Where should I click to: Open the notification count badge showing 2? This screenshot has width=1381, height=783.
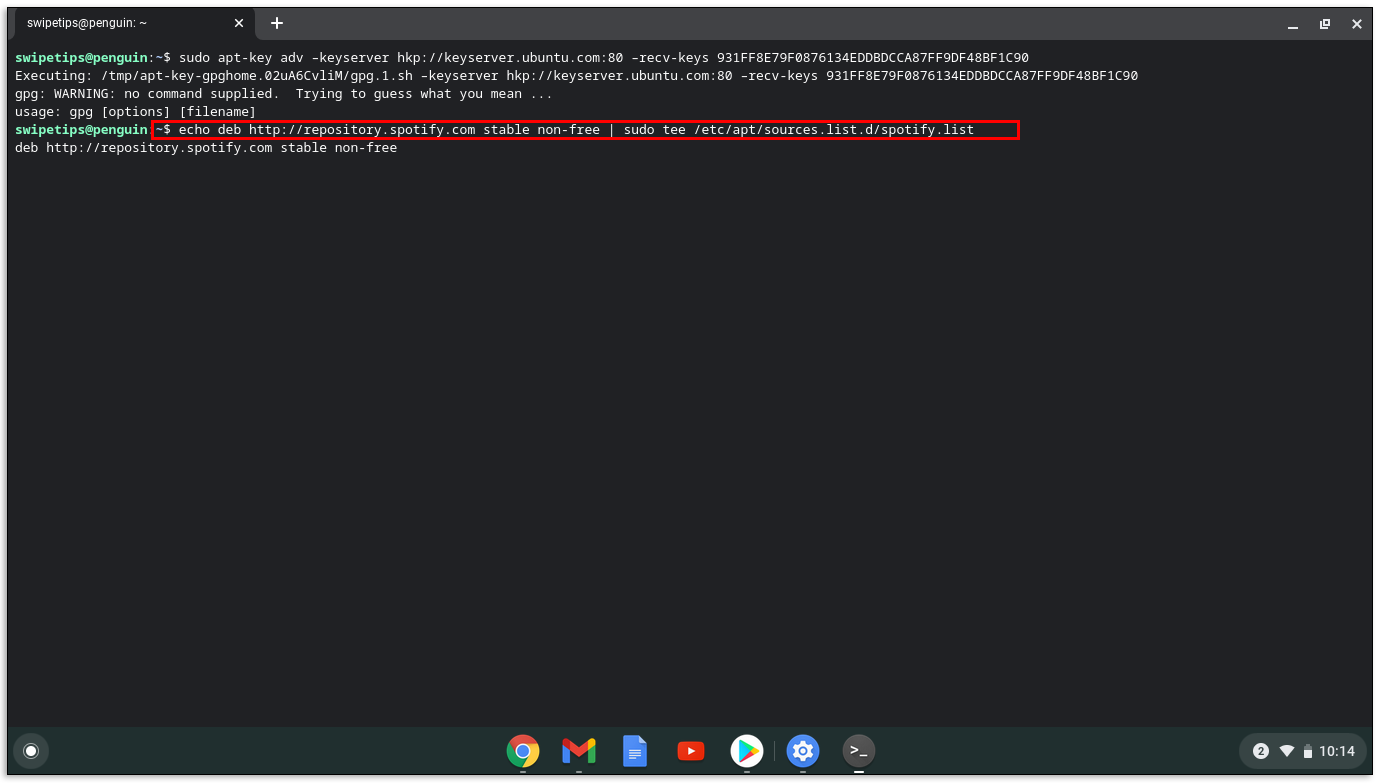coord(1261,751)
